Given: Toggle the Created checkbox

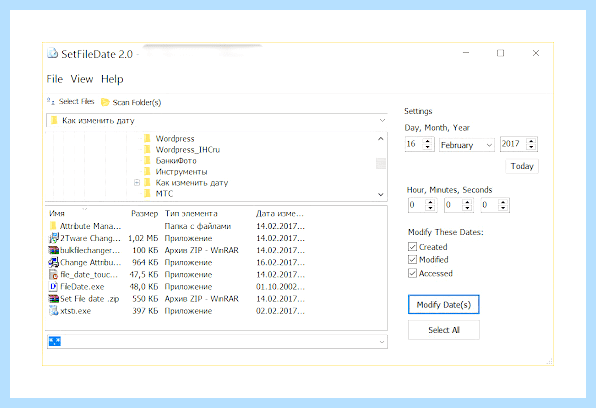Looking at the screenshot, I should click(412, 247).
